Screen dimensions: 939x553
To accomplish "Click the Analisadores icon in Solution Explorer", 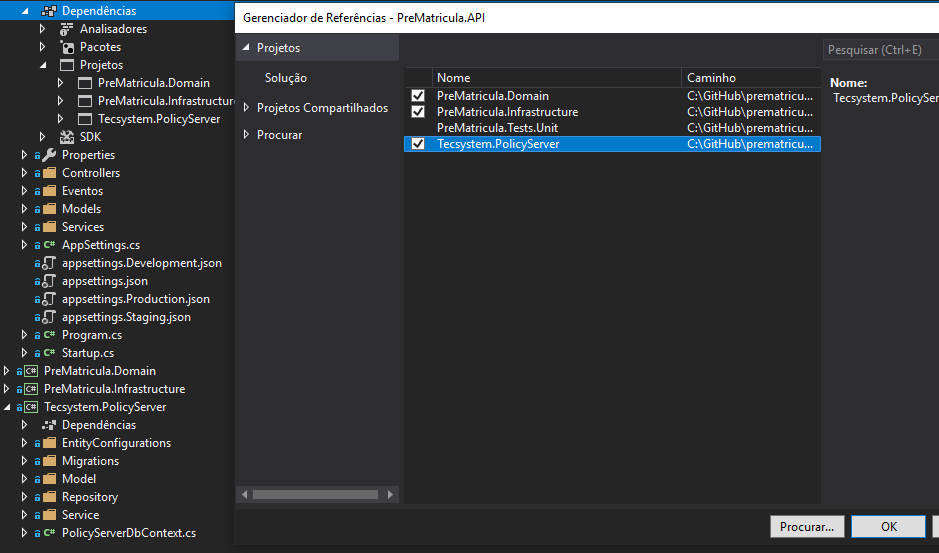I will (67, 29).
